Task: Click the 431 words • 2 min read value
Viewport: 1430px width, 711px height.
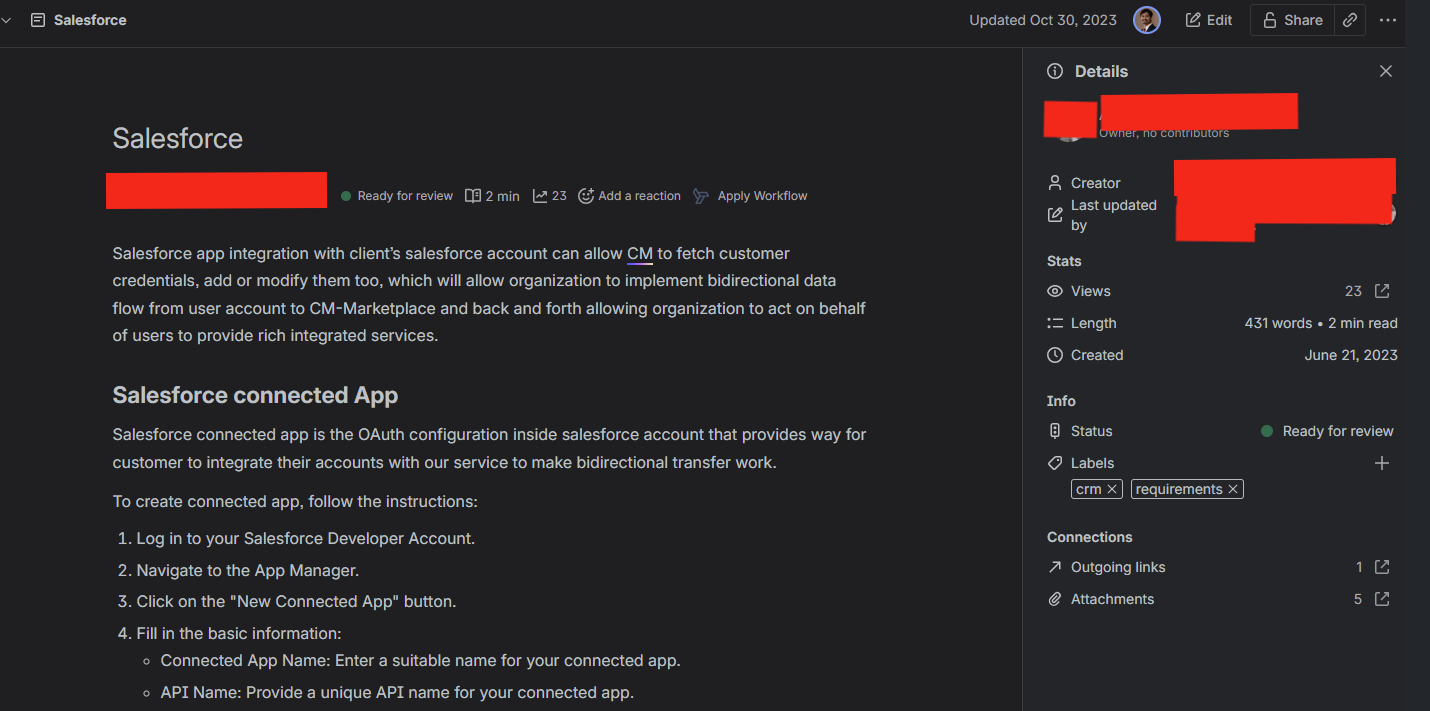Action: pos(1321,323)
